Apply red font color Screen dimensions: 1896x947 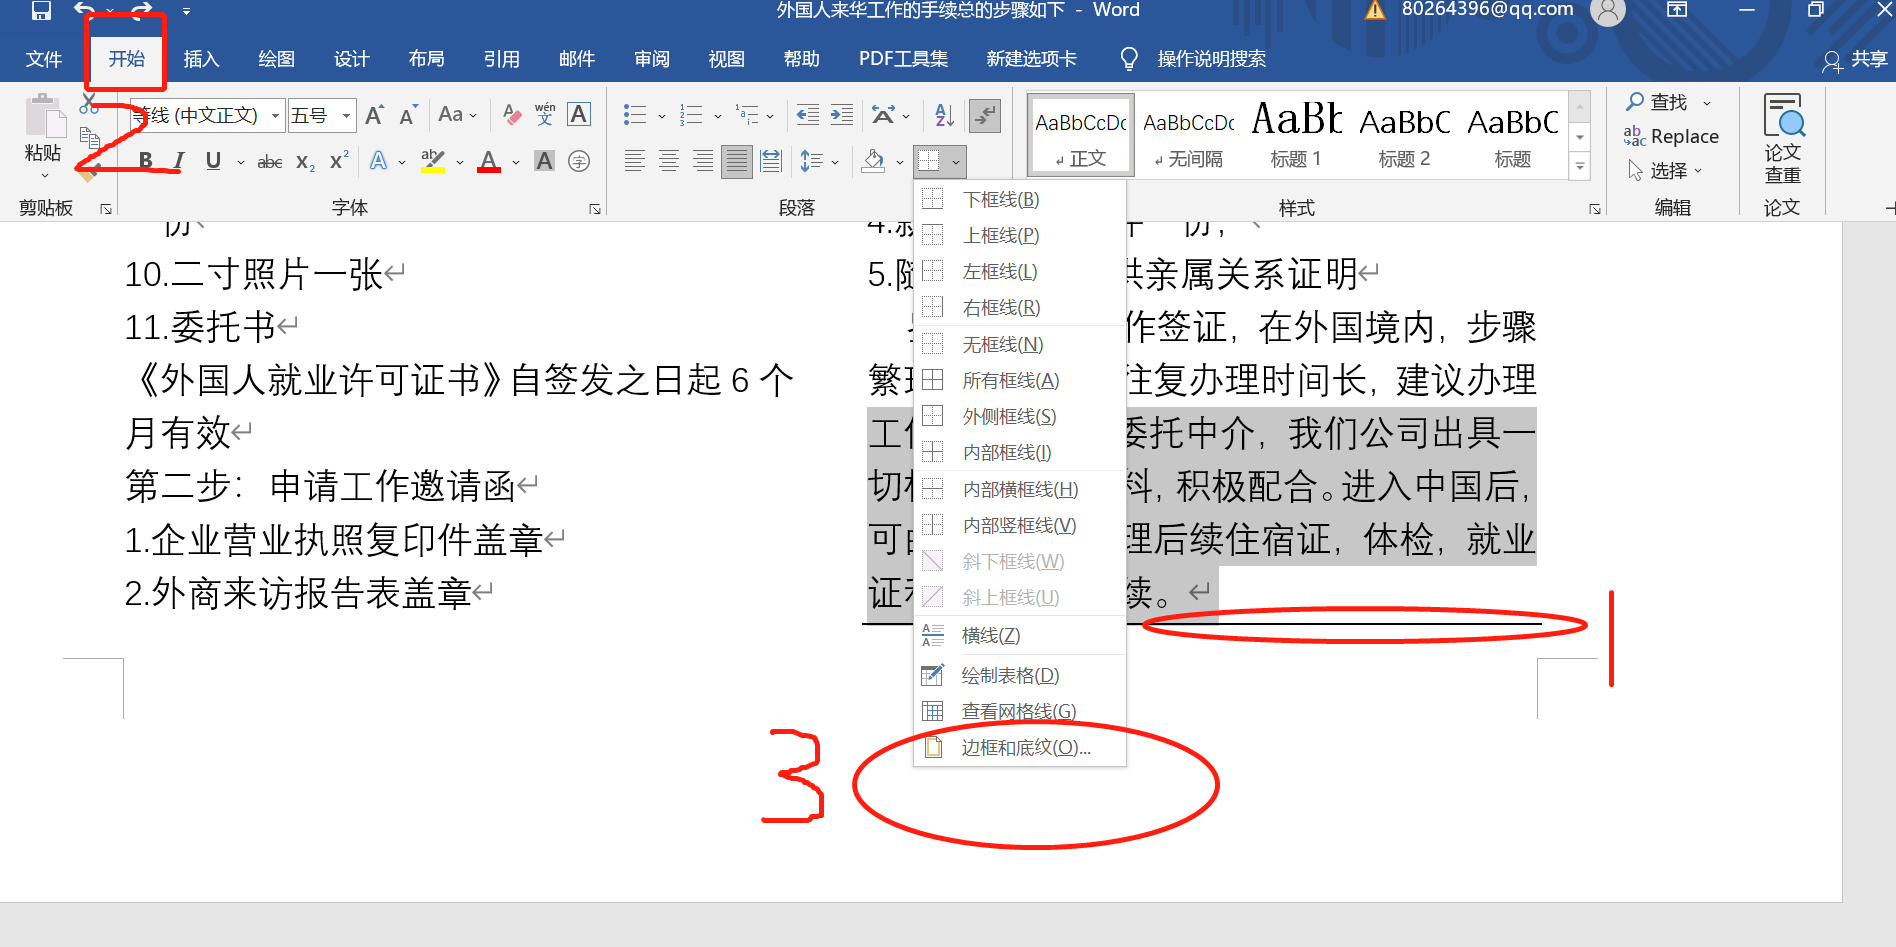pos(489,160)
